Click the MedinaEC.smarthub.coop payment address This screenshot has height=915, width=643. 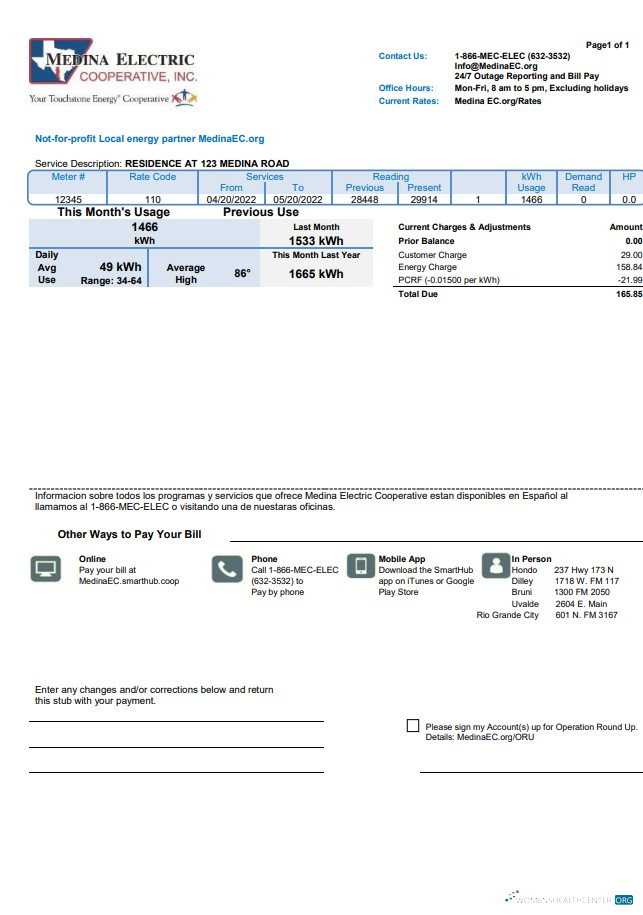129,581
